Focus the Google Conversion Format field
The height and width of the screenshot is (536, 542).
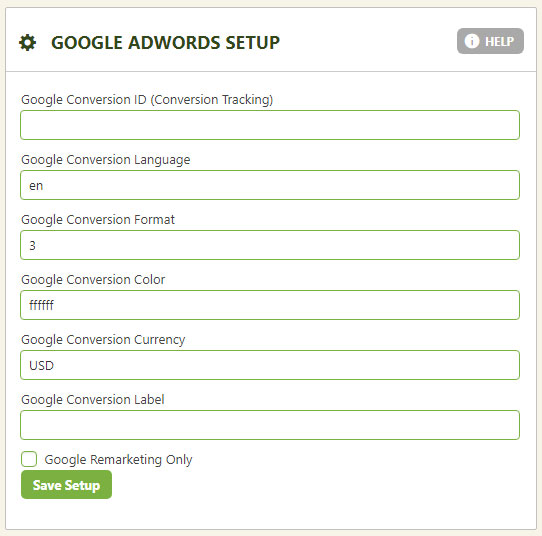pyautogui.click(x=270, y=245)
